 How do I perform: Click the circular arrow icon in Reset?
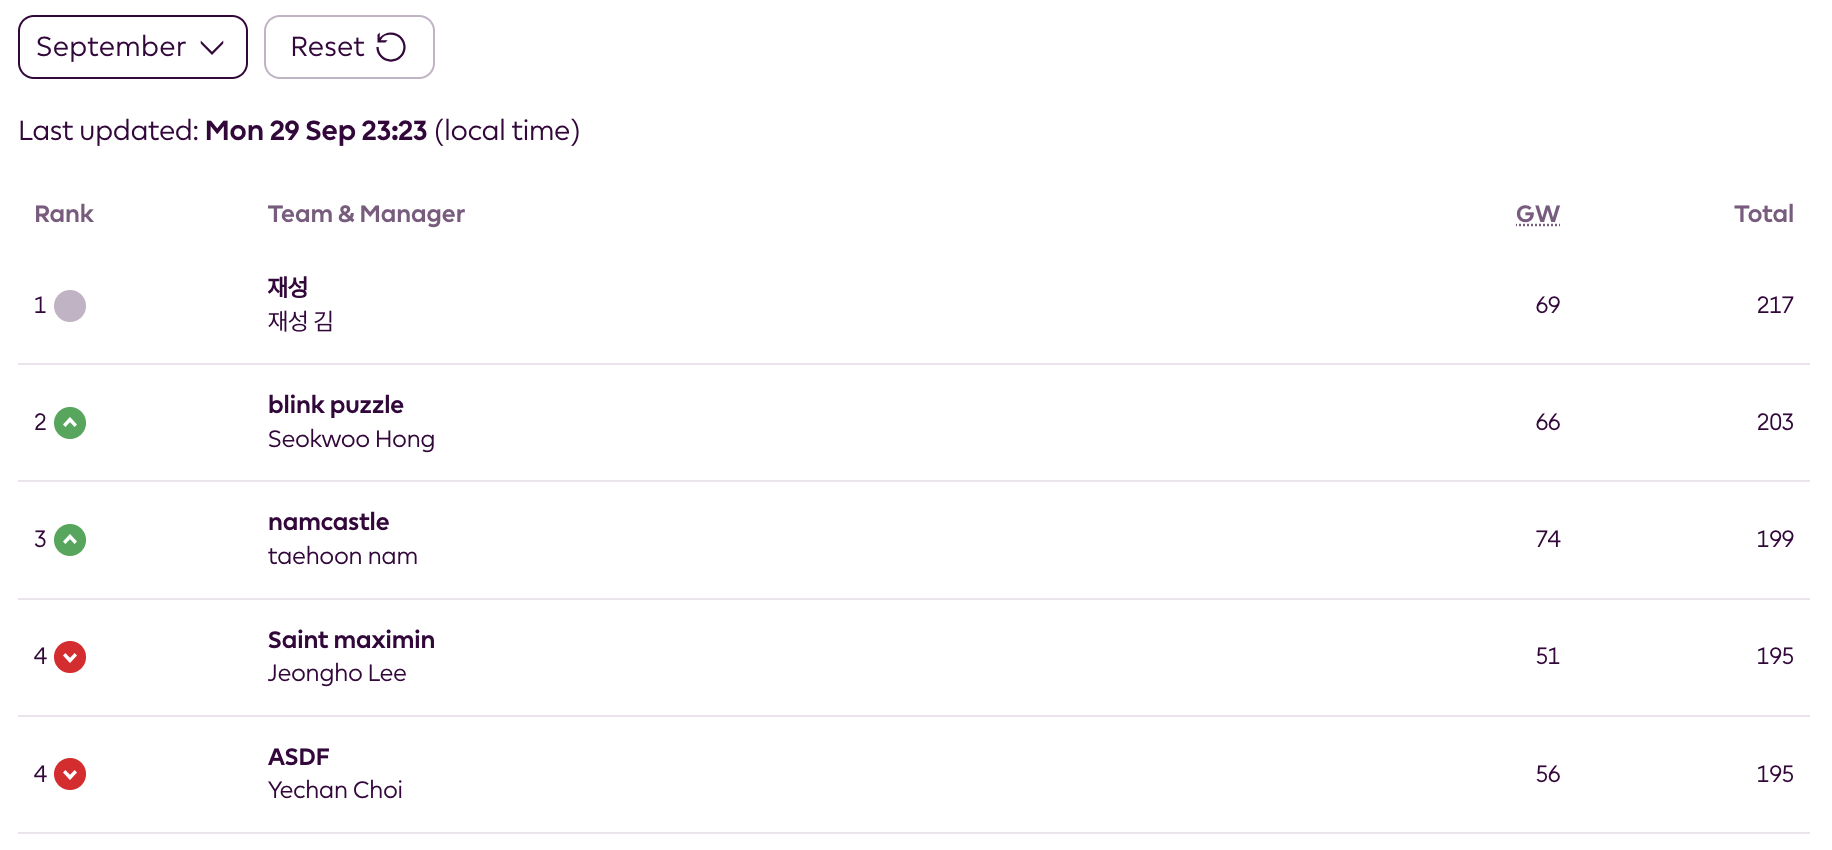391,47
